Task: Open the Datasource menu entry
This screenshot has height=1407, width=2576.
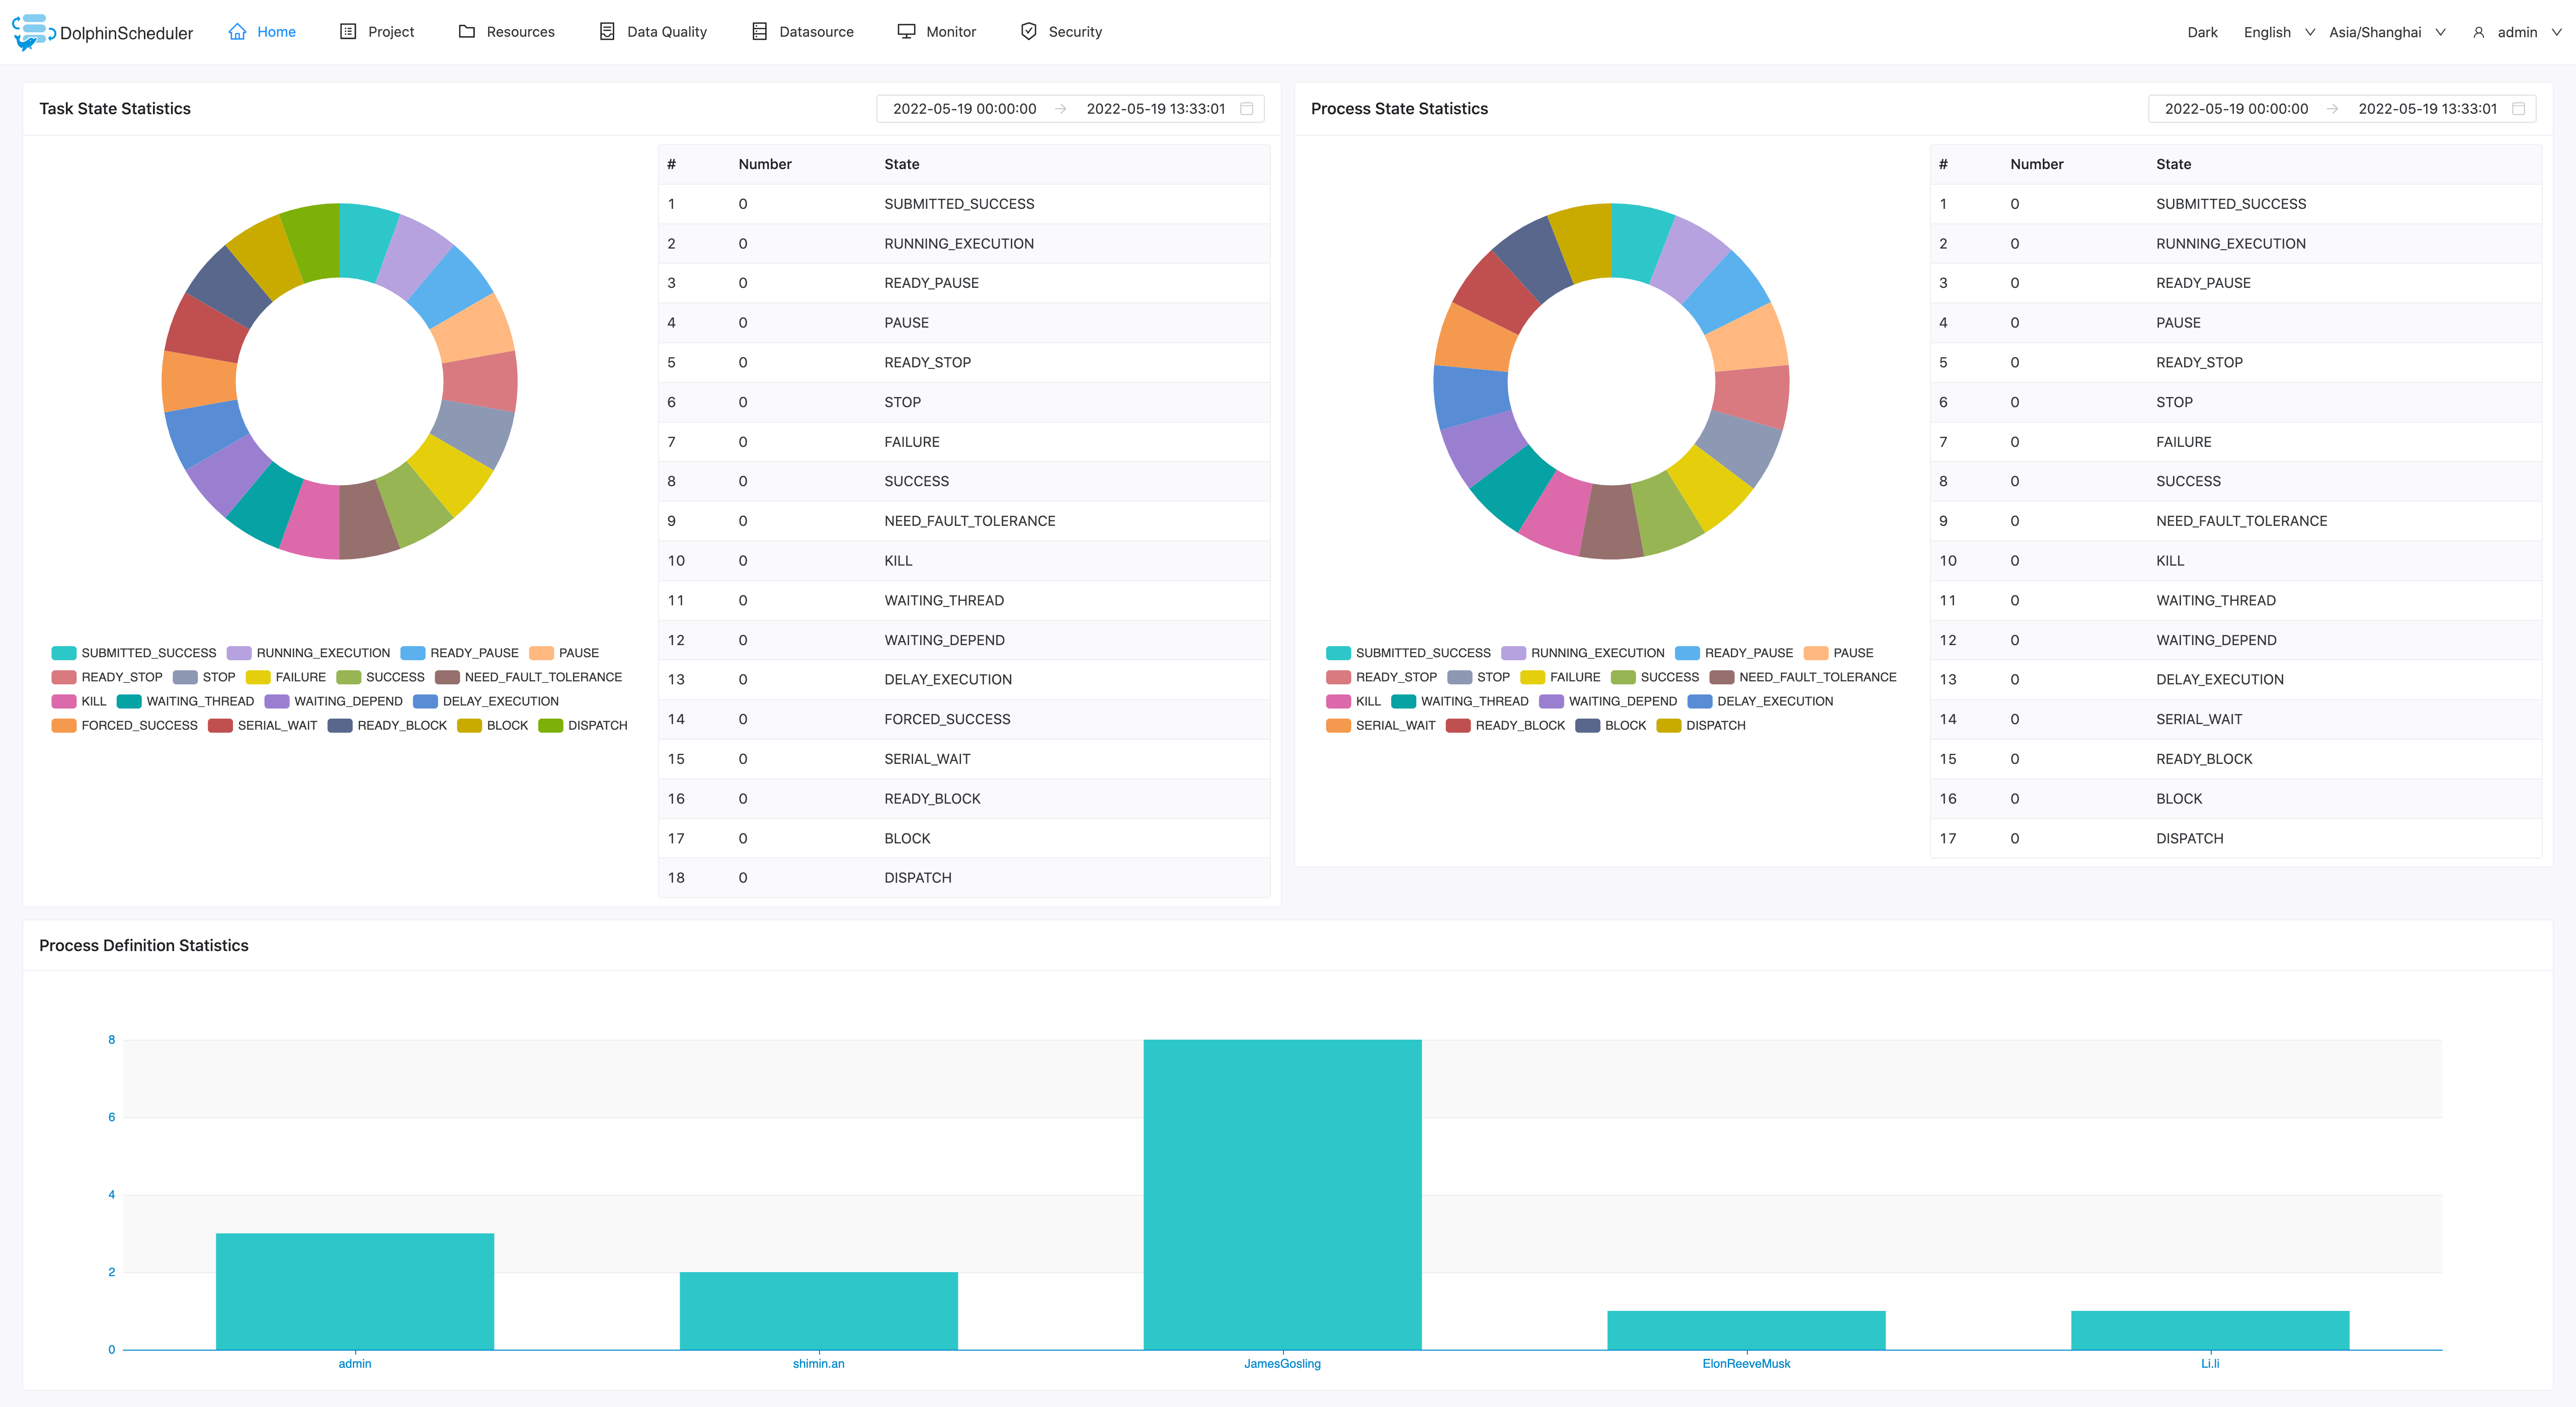Action: click(x=815, y=31)
